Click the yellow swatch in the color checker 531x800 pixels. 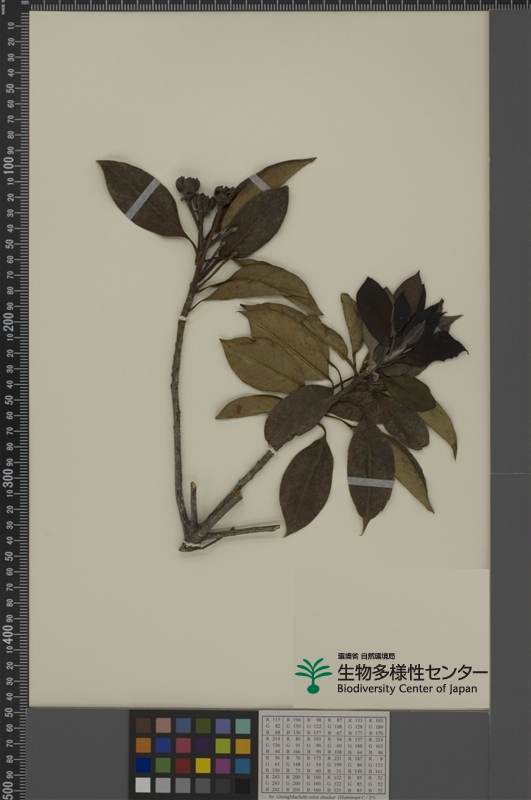[x=203, y=765]
